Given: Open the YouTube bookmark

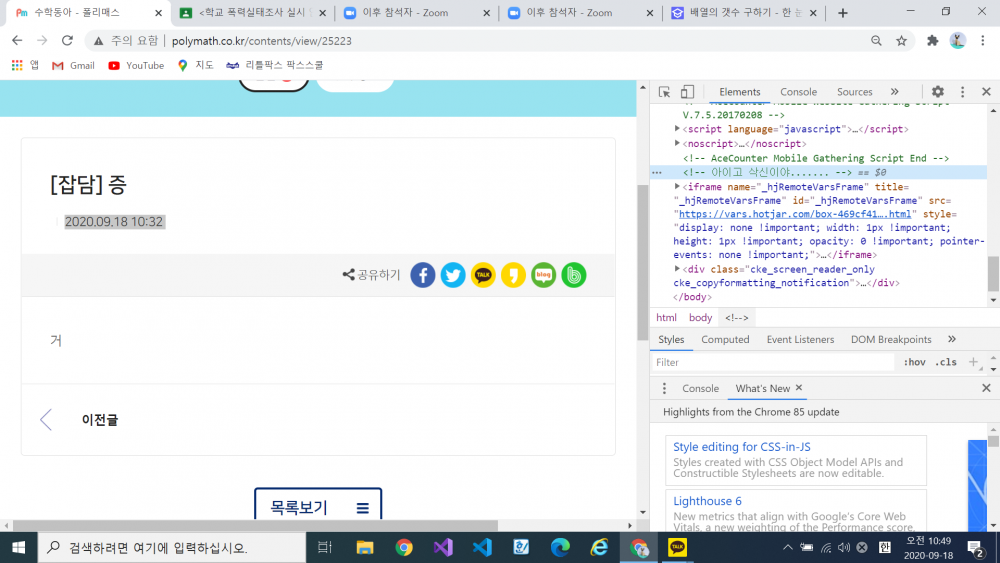Looking at the screenshot, I should click(136, 65).
